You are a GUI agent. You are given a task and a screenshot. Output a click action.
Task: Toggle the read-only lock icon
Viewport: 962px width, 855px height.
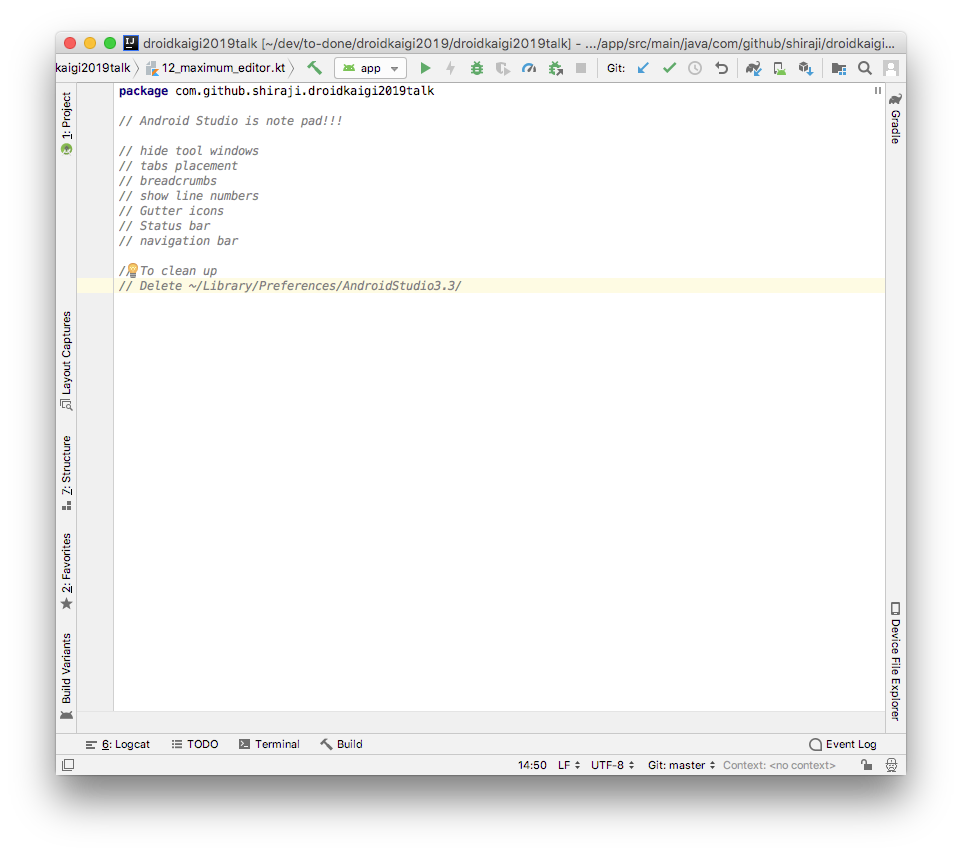pos(866,765)
